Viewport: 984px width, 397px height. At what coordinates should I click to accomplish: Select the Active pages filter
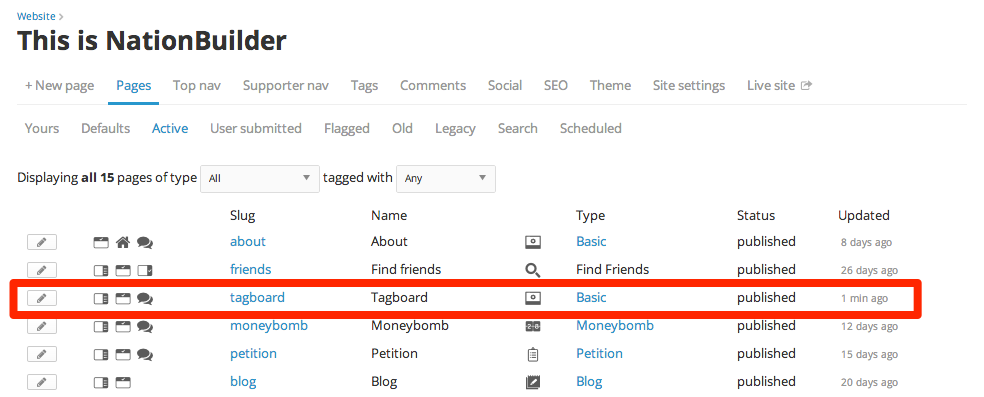point(170,129)
